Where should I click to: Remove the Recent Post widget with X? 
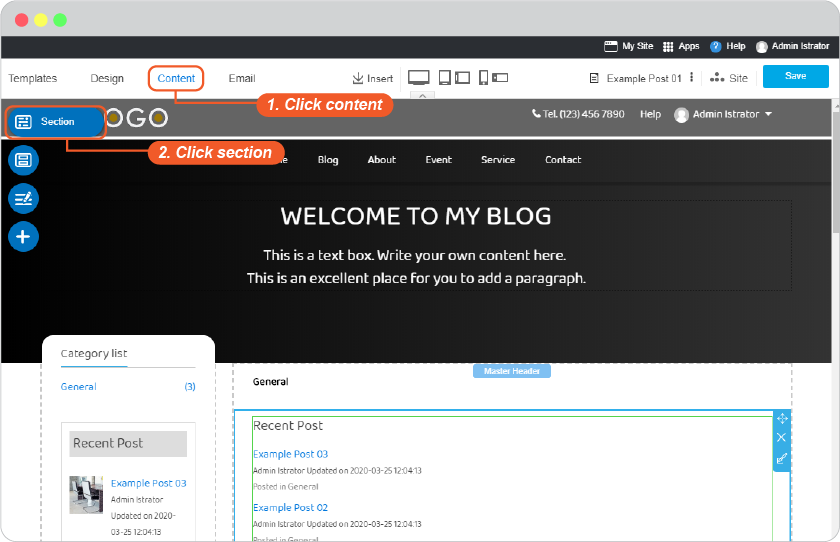tap(782, 438)
